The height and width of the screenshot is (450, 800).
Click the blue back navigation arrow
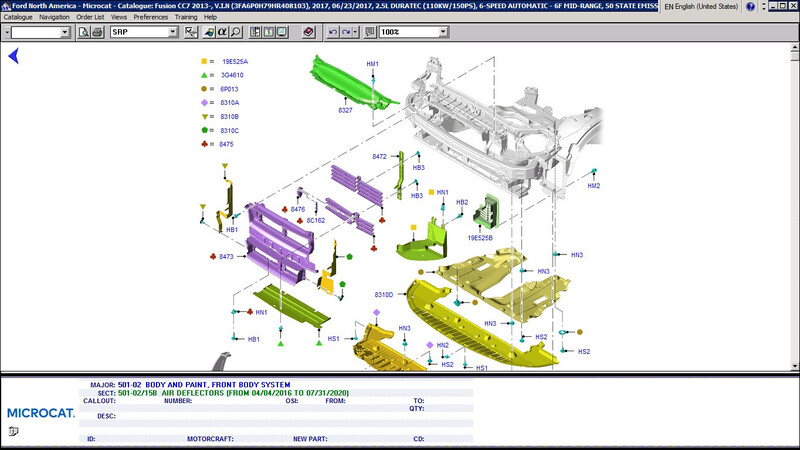pyautogui.click(x=14, y=56)
